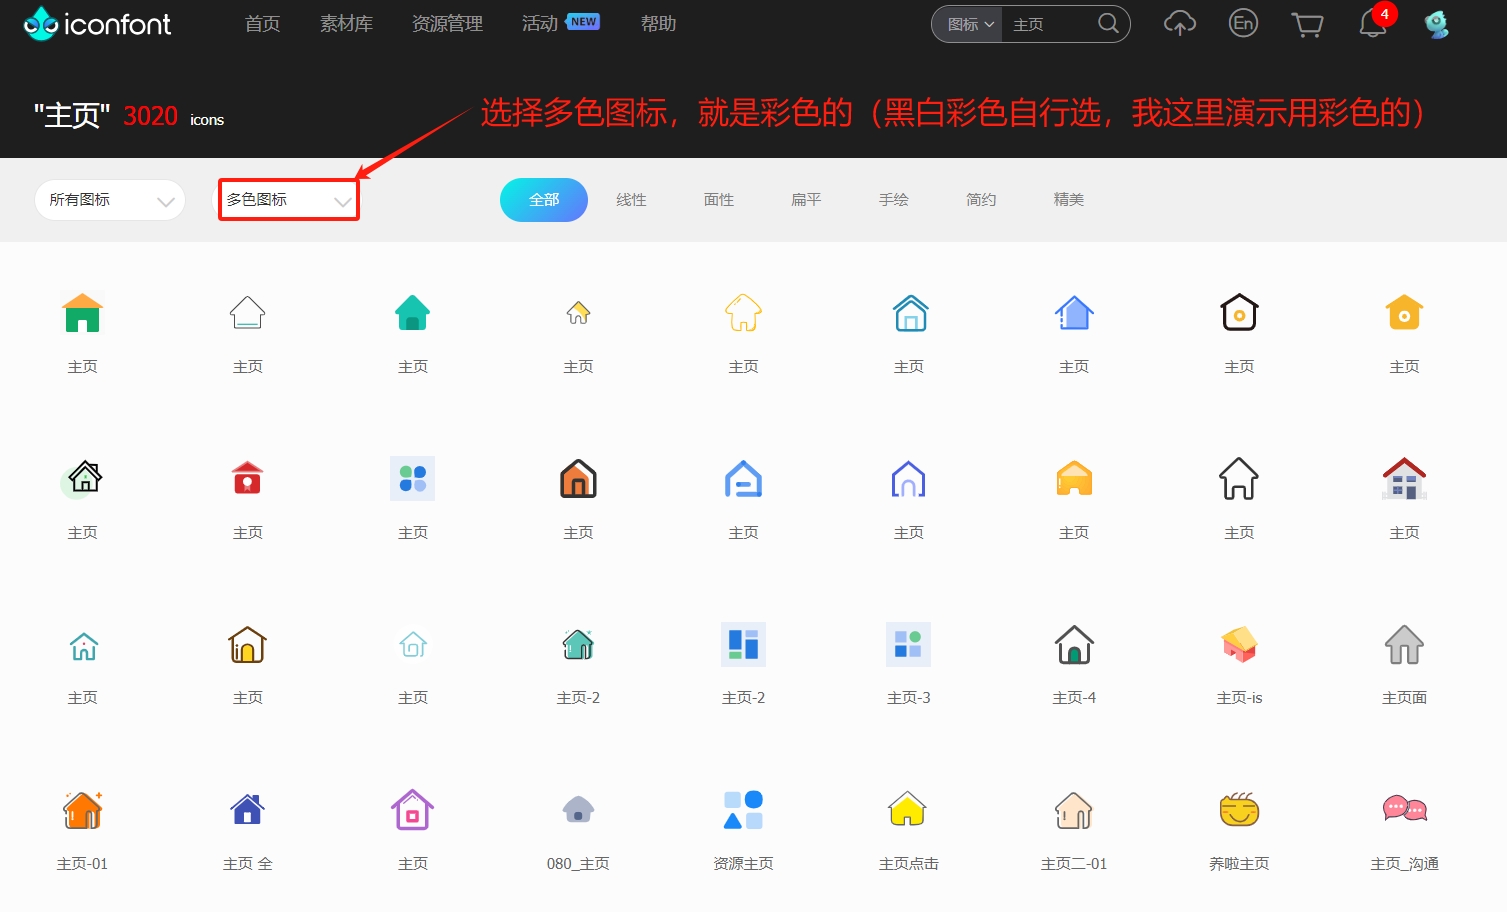Viewport: 1507px width, 912px height.
Task: Open the 图标 search scope dropdown
Action: (965, 23)
